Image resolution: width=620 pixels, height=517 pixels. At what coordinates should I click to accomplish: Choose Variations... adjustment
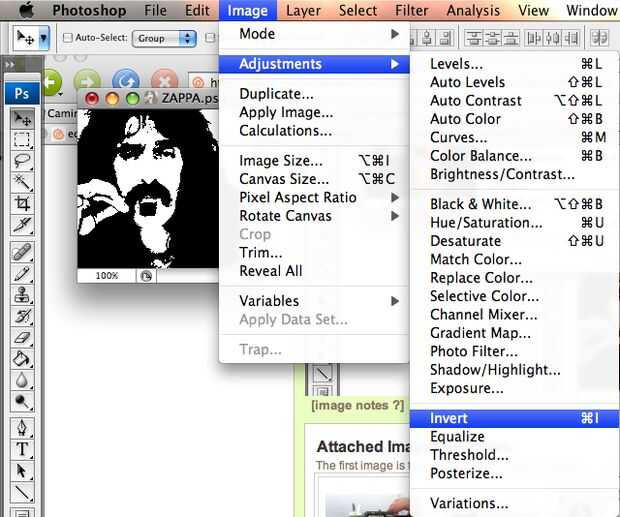tap(515, 504)
